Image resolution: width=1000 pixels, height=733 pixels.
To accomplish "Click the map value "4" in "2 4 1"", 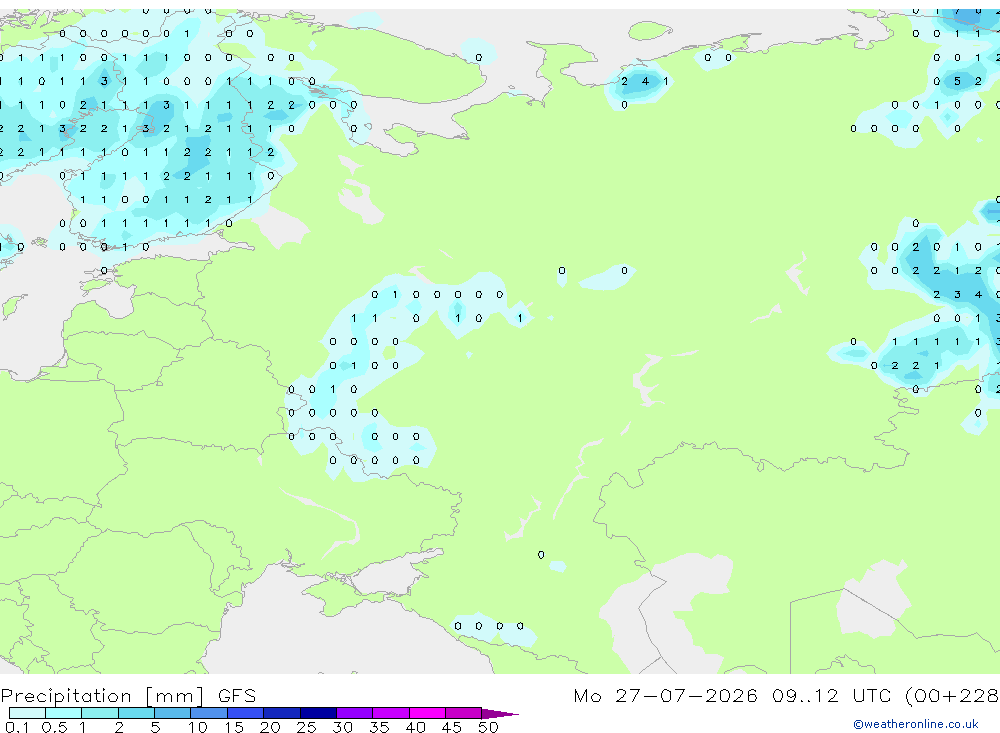I will point(645,81).
